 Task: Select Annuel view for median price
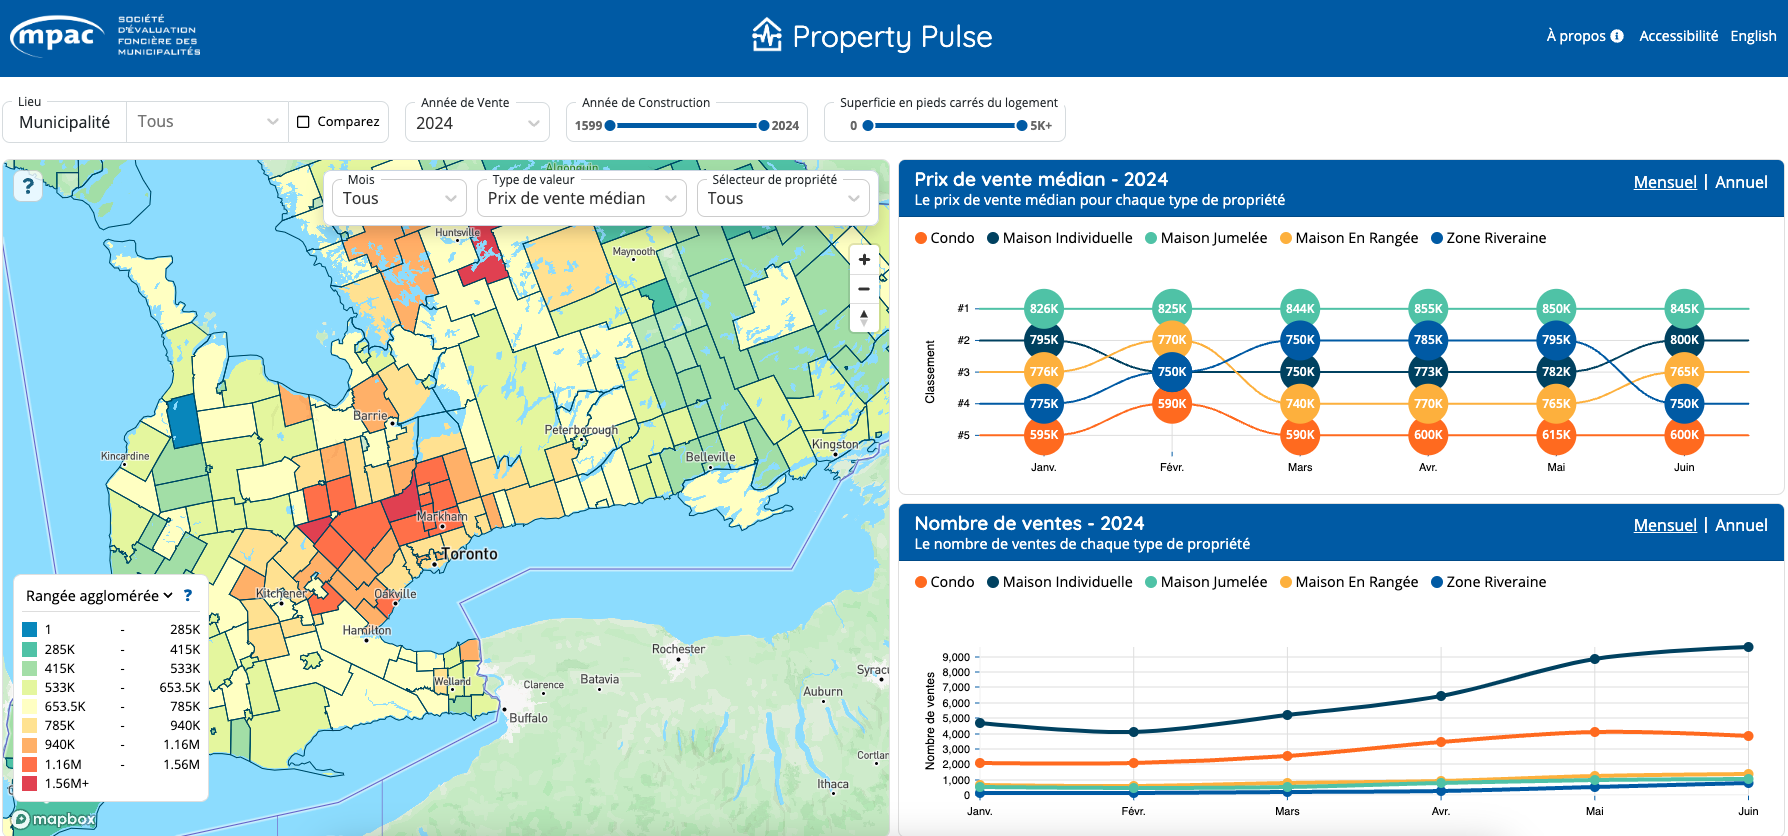tap(1741, 182)
